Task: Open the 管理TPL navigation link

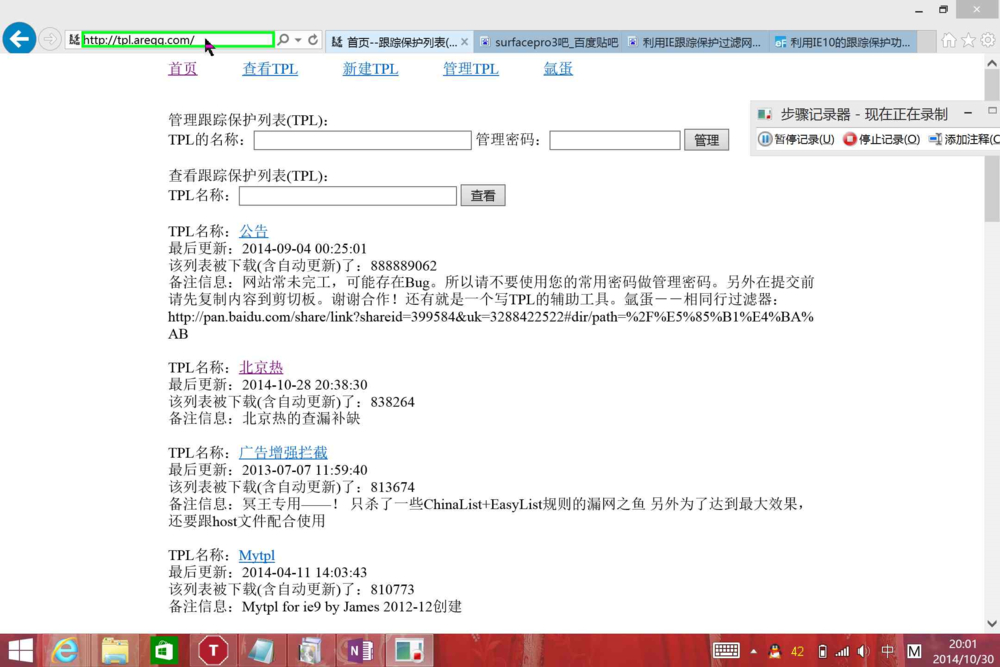Action: (x=471, y=68)
